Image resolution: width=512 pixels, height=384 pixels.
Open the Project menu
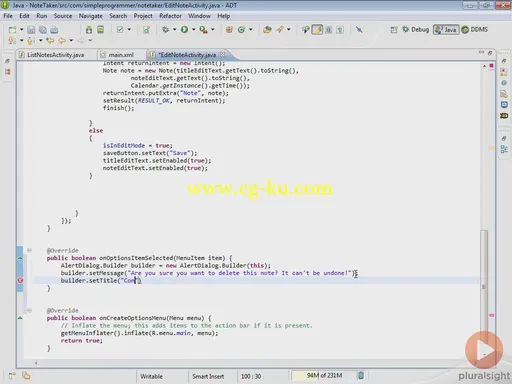[x=143, y=16]
